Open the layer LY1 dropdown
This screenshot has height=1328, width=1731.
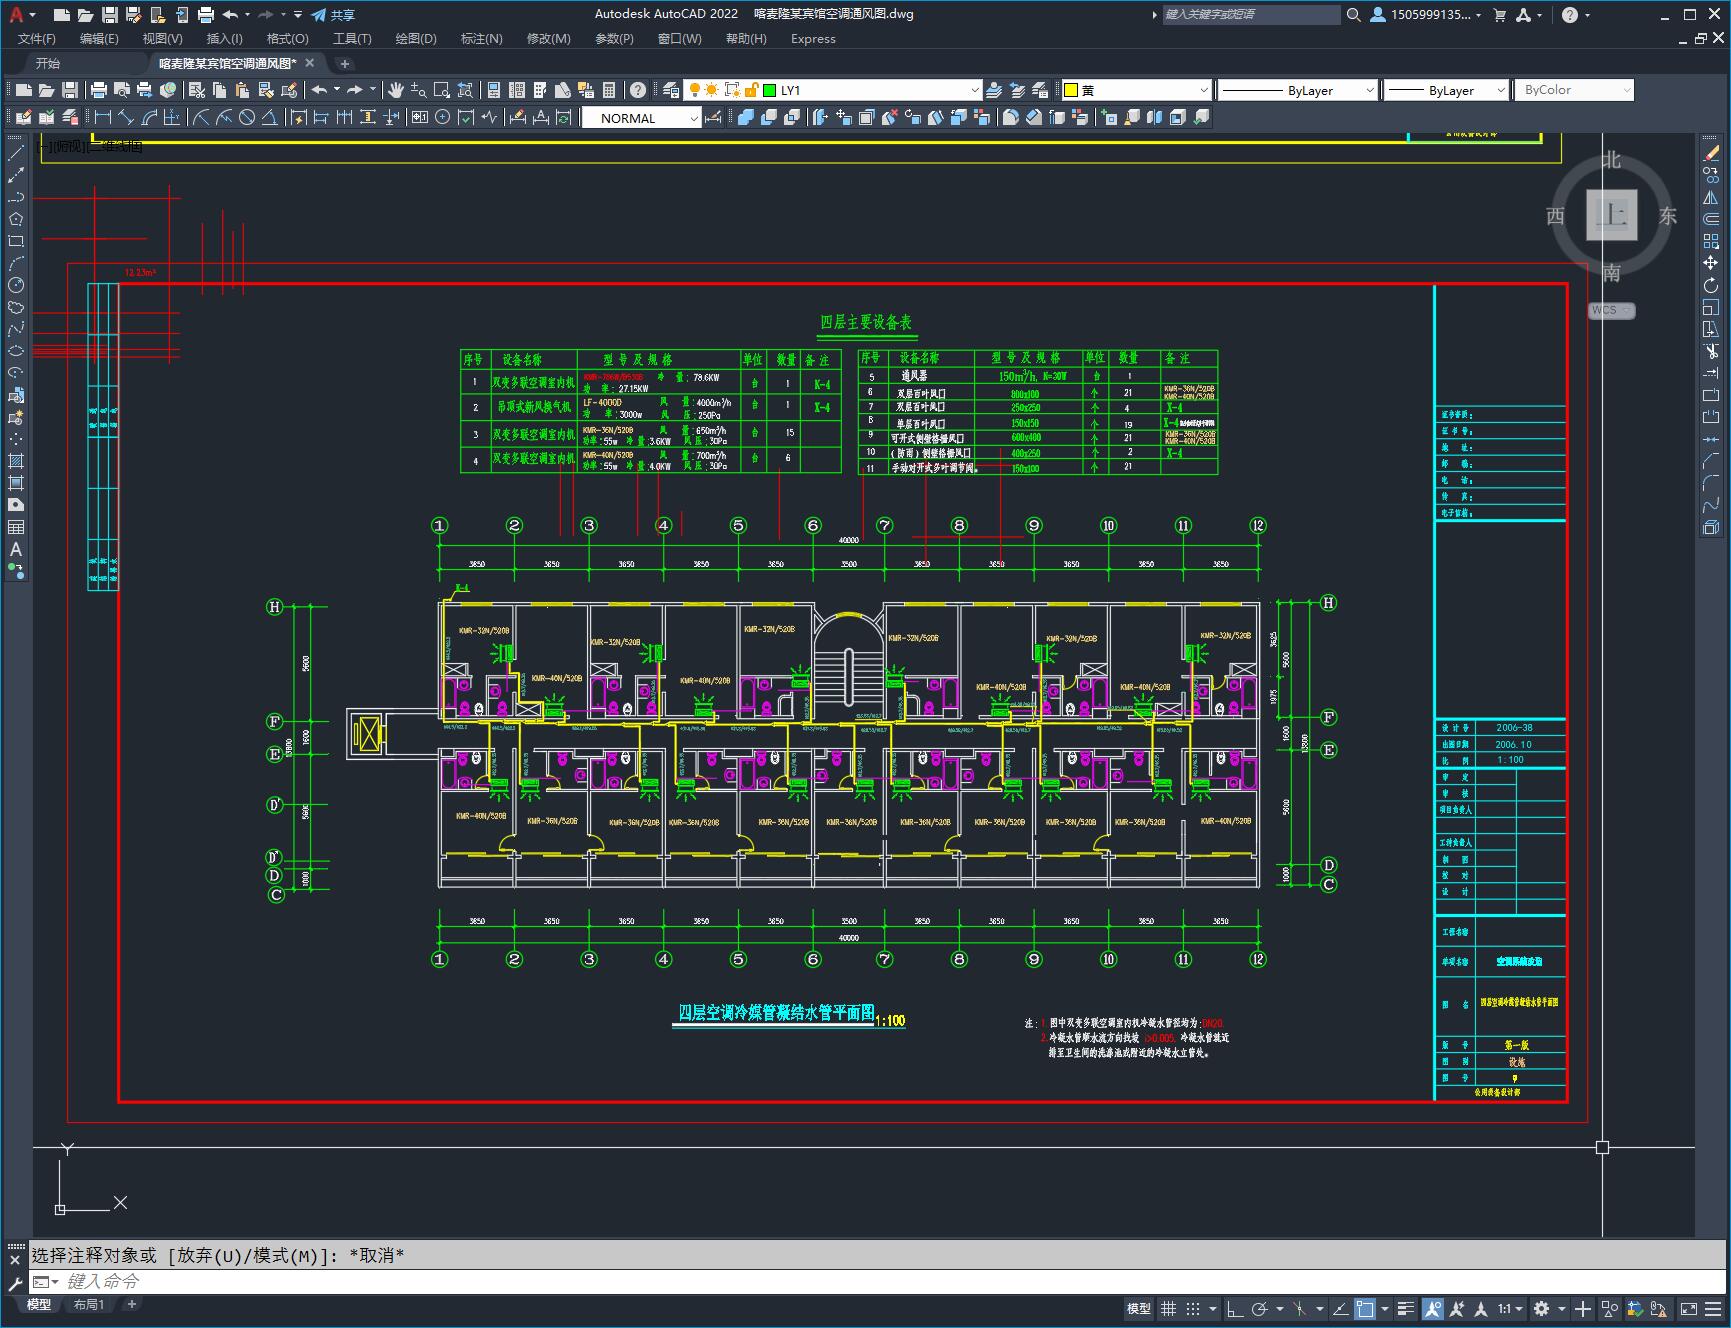click(x=975, y=90)
